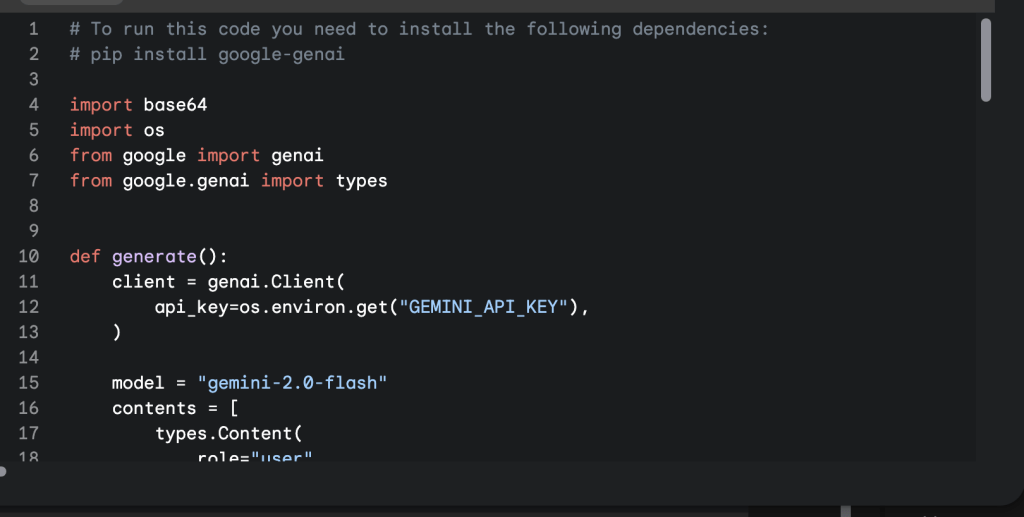Screen dimensions: 1024x517
Task: Click the closing parenthesis on line 13
Action: pos(117,332)
